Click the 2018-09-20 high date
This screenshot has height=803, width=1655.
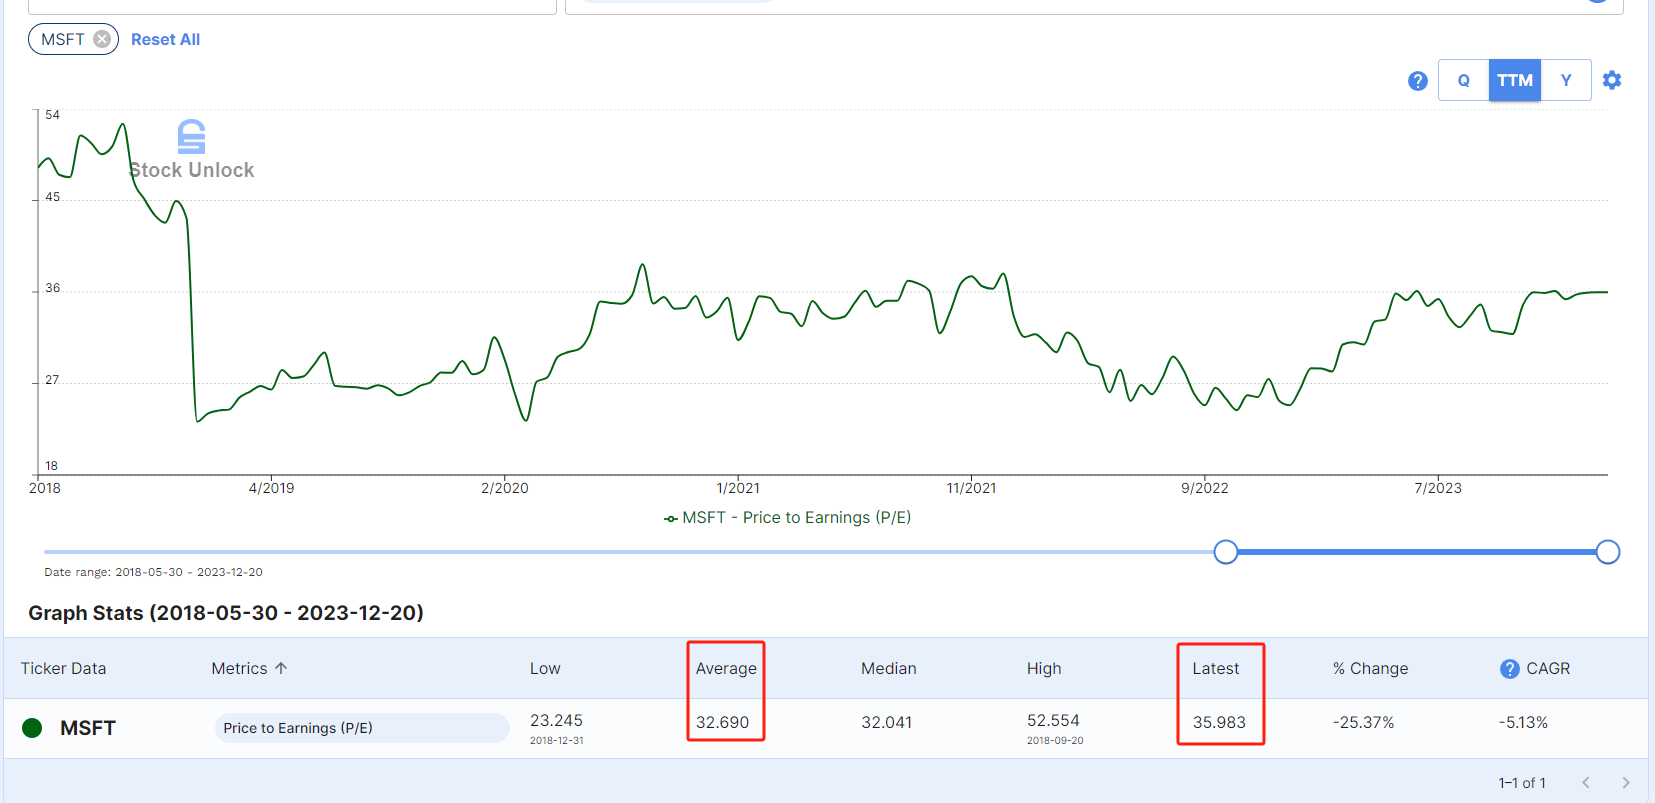tap(1055, 741)
